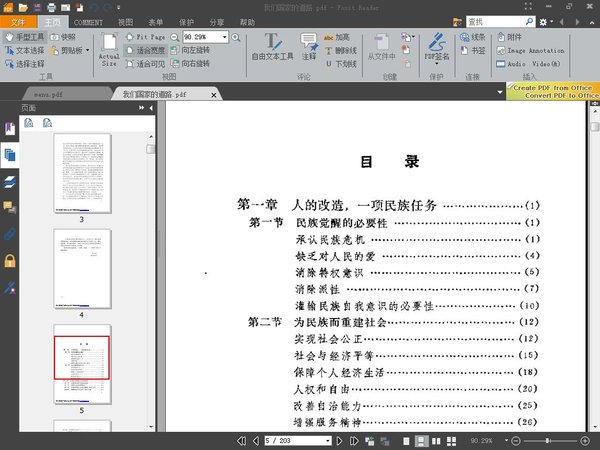Expand the 剪贴板 clipboard dropdown

point(87,49)
